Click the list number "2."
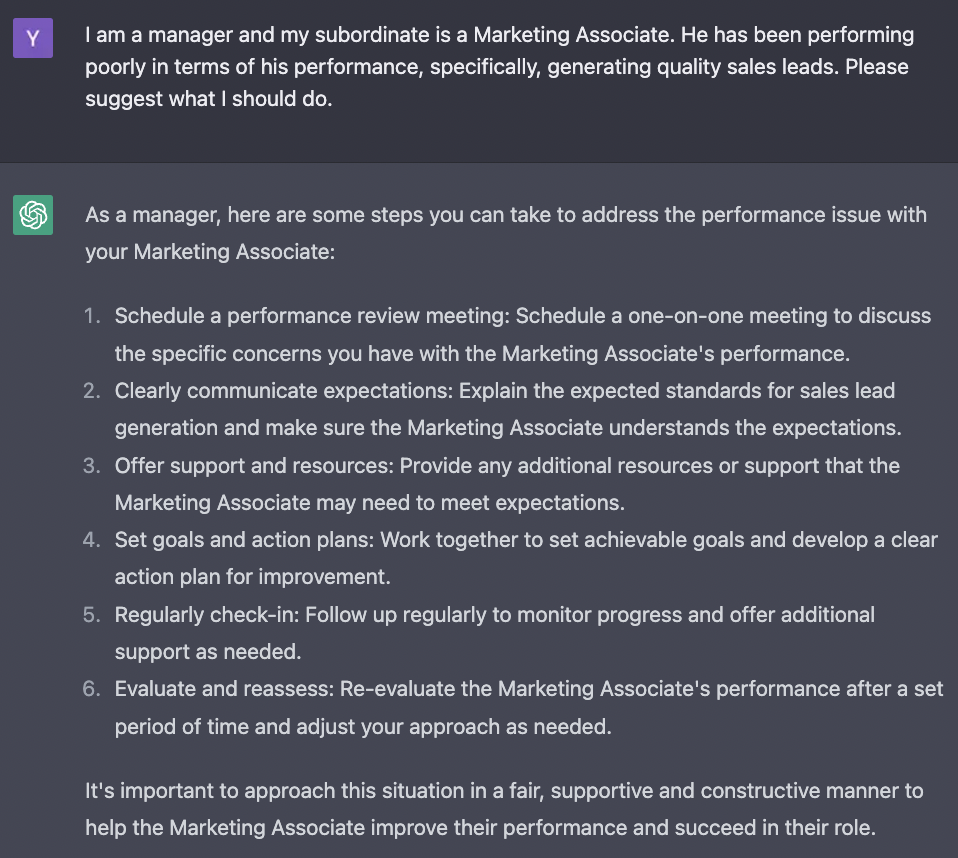Screen dimensions: 958x858 tap(92, 391)
